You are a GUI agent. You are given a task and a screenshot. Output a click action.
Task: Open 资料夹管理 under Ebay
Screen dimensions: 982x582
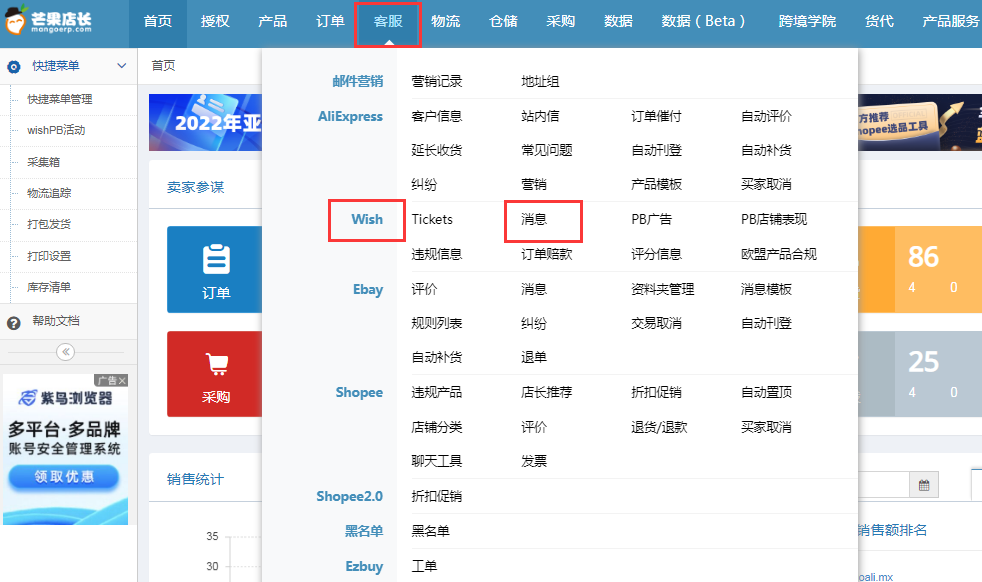(663, 289)
